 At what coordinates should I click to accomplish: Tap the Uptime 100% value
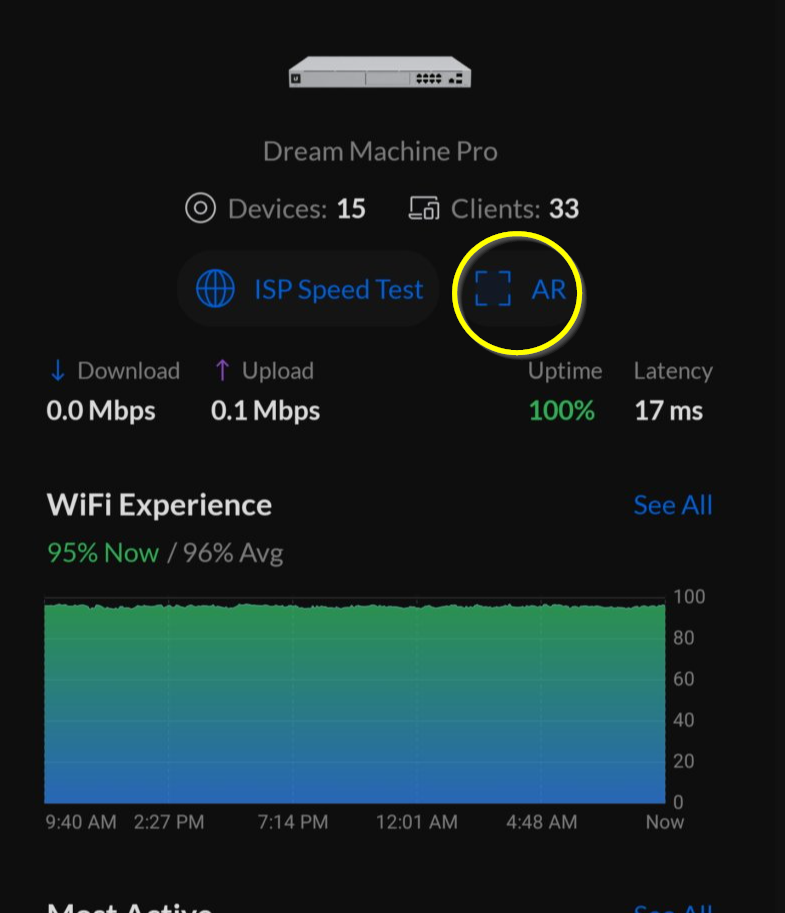click(x=562, y=411)
